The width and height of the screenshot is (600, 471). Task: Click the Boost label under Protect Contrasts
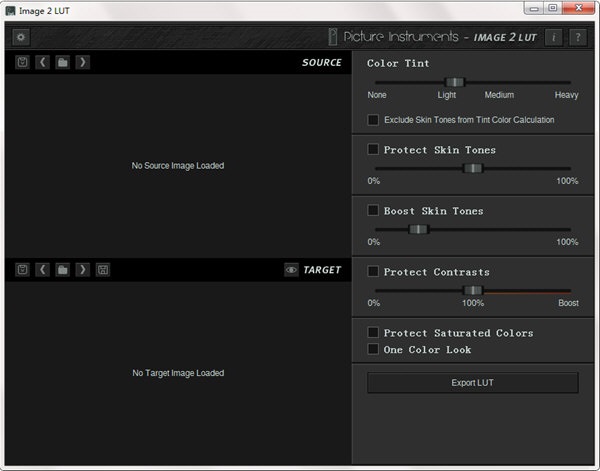pos(568,303)
